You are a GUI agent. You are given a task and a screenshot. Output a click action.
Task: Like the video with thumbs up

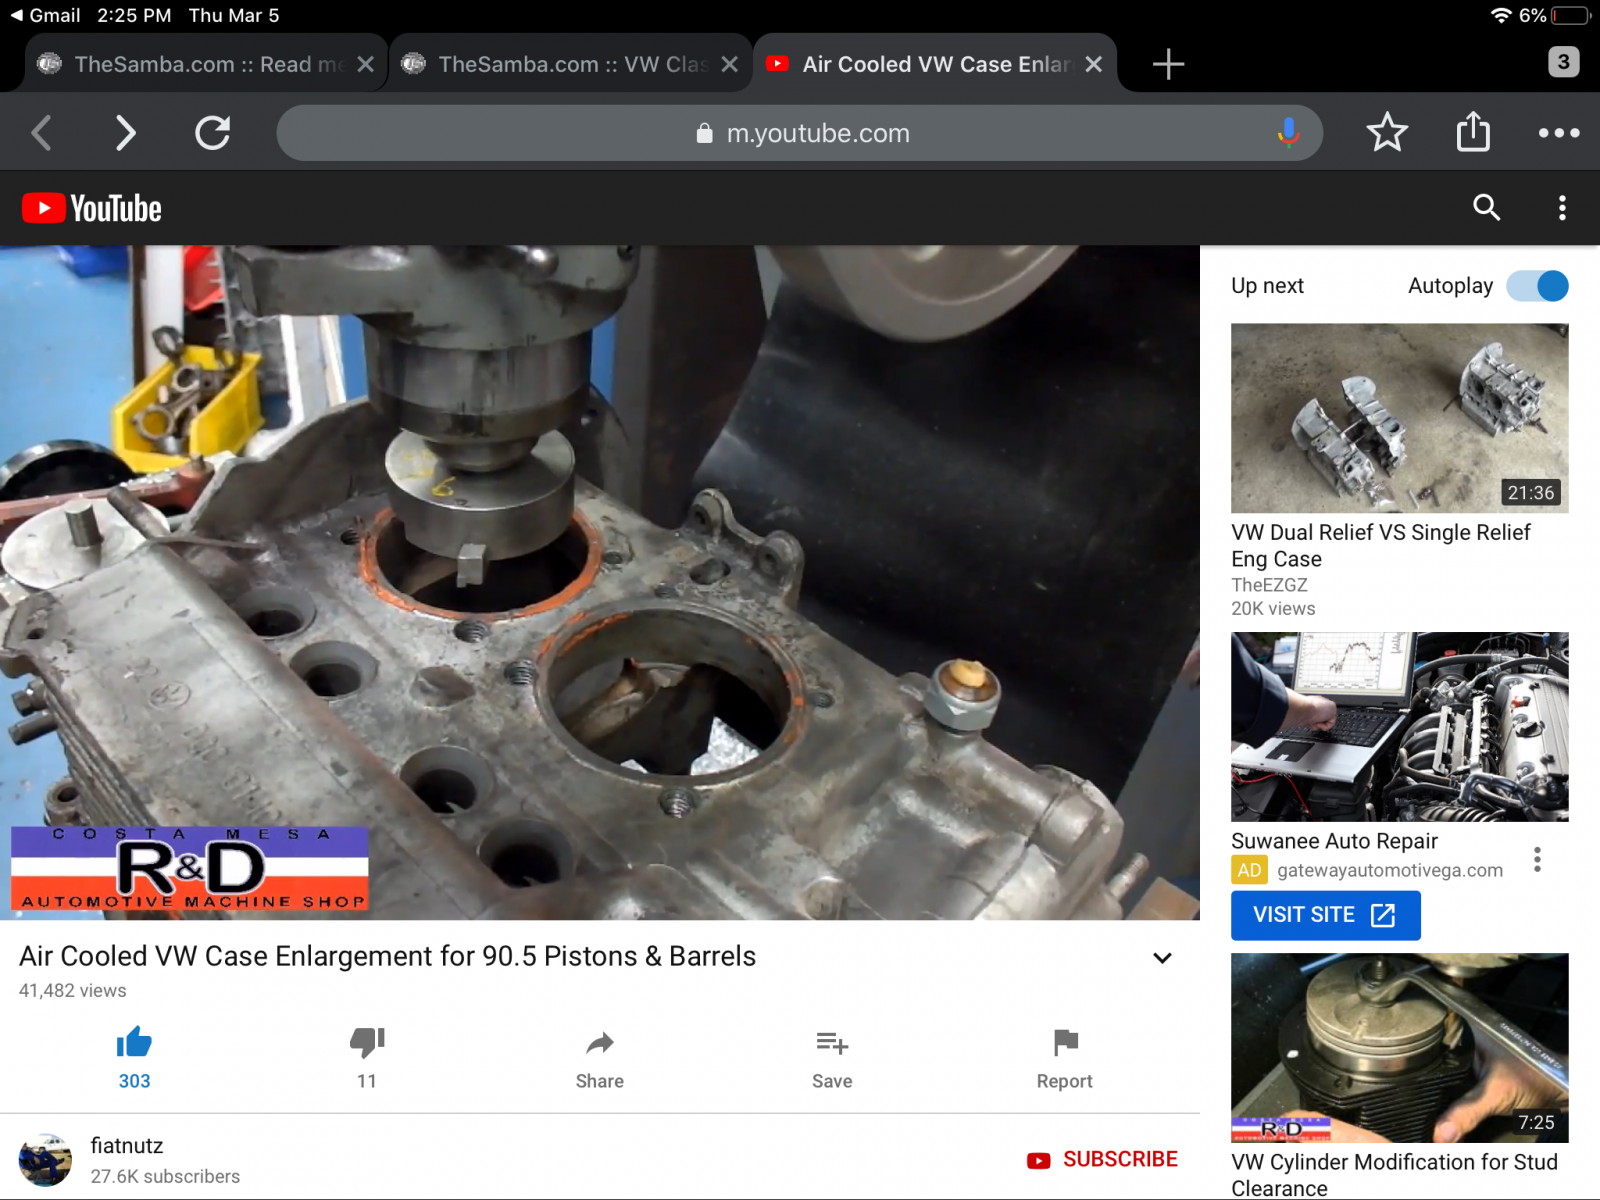pos(134,1043)
